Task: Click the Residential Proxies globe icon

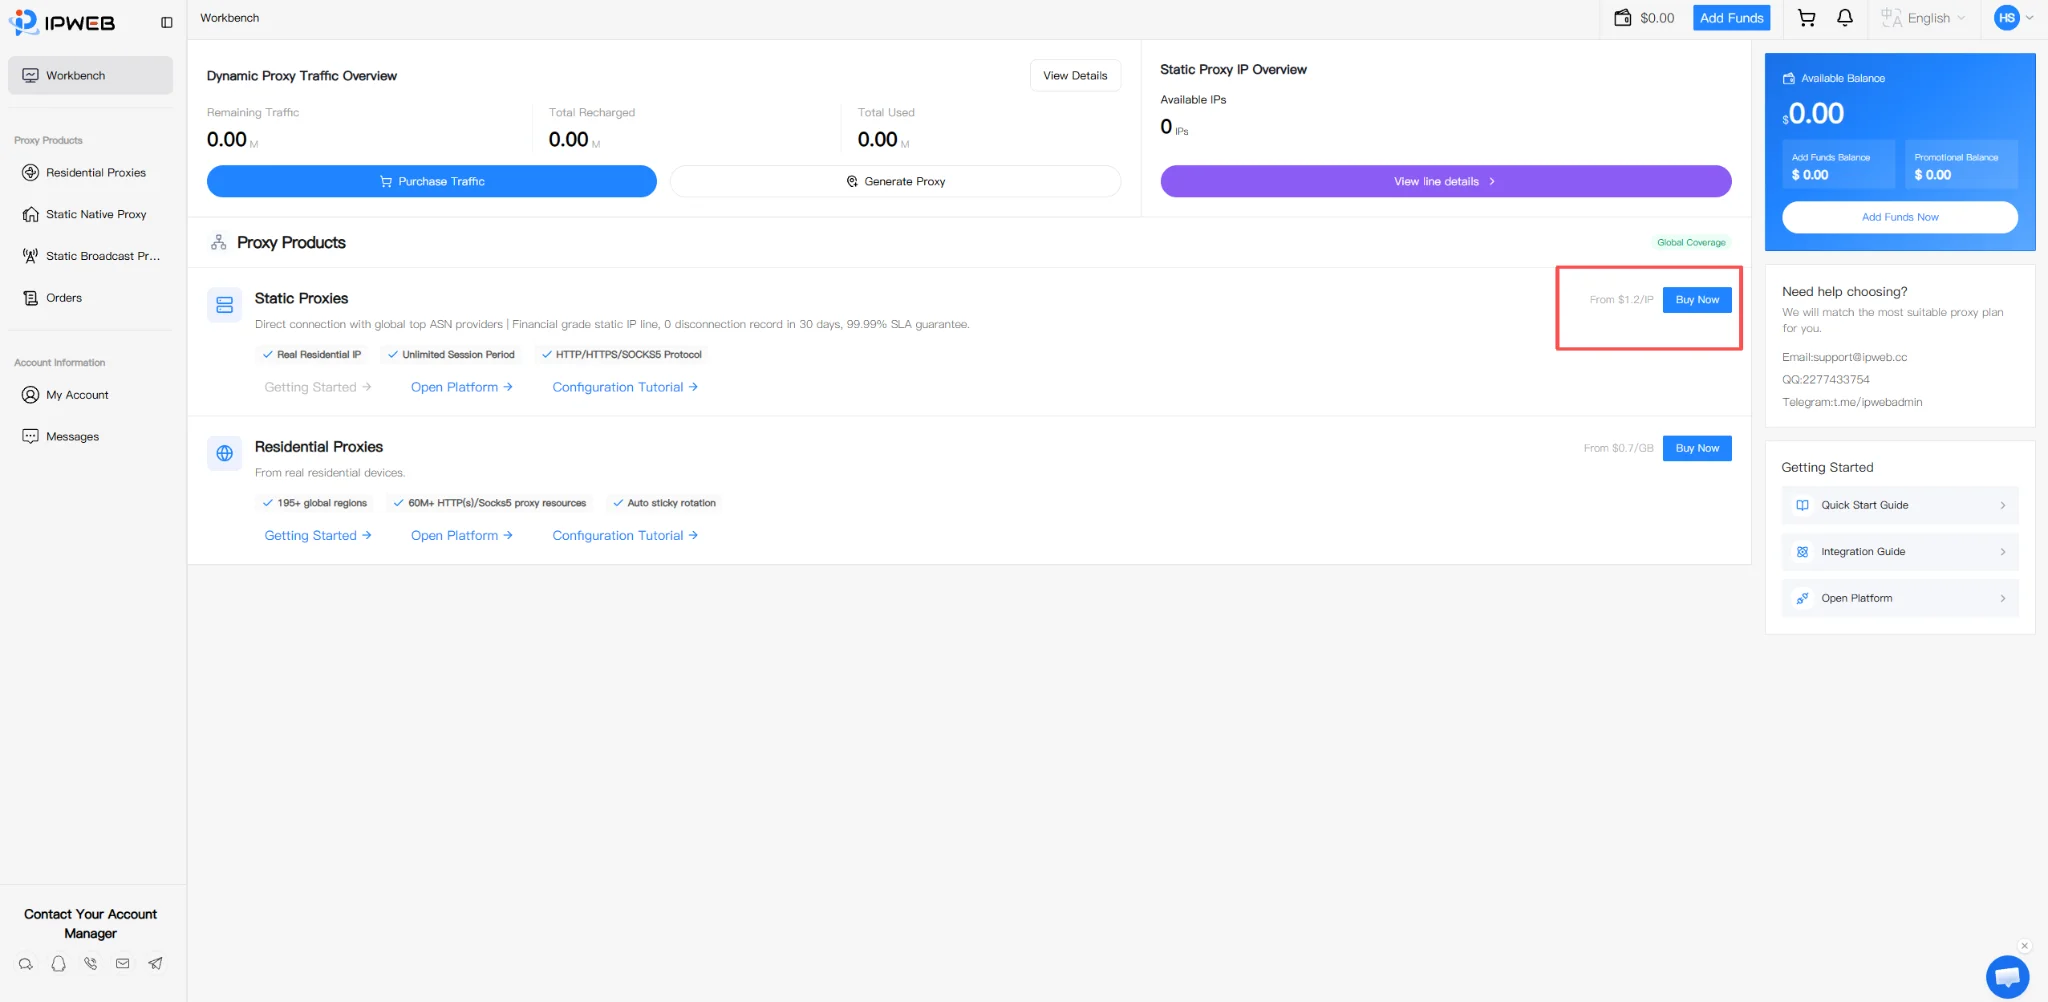Action: (x=225, y=453)
